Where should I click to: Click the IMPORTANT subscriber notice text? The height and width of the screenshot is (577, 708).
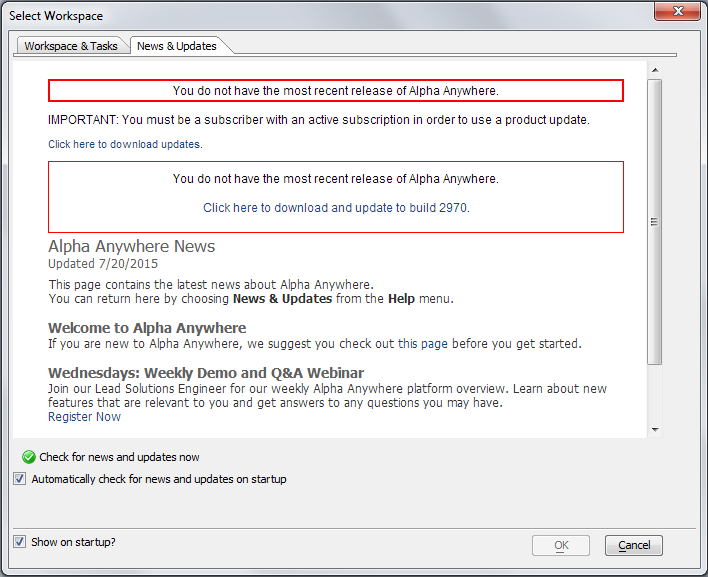tap(319, 120)
